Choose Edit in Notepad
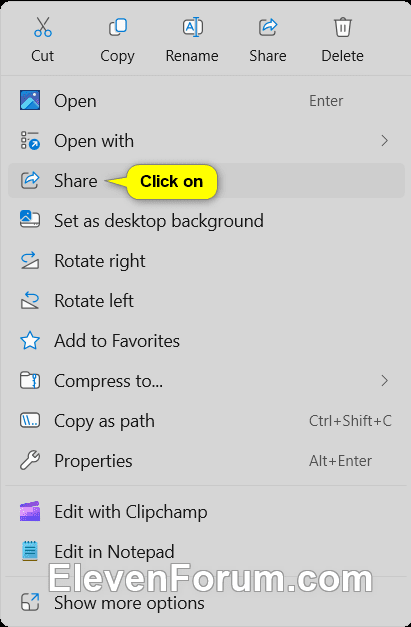This screenshot has width=411, height=627. point(206,552)
